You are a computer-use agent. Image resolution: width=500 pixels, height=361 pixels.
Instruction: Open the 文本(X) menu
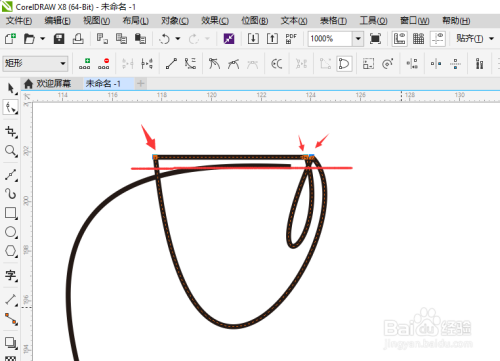(x=294, y=21)
